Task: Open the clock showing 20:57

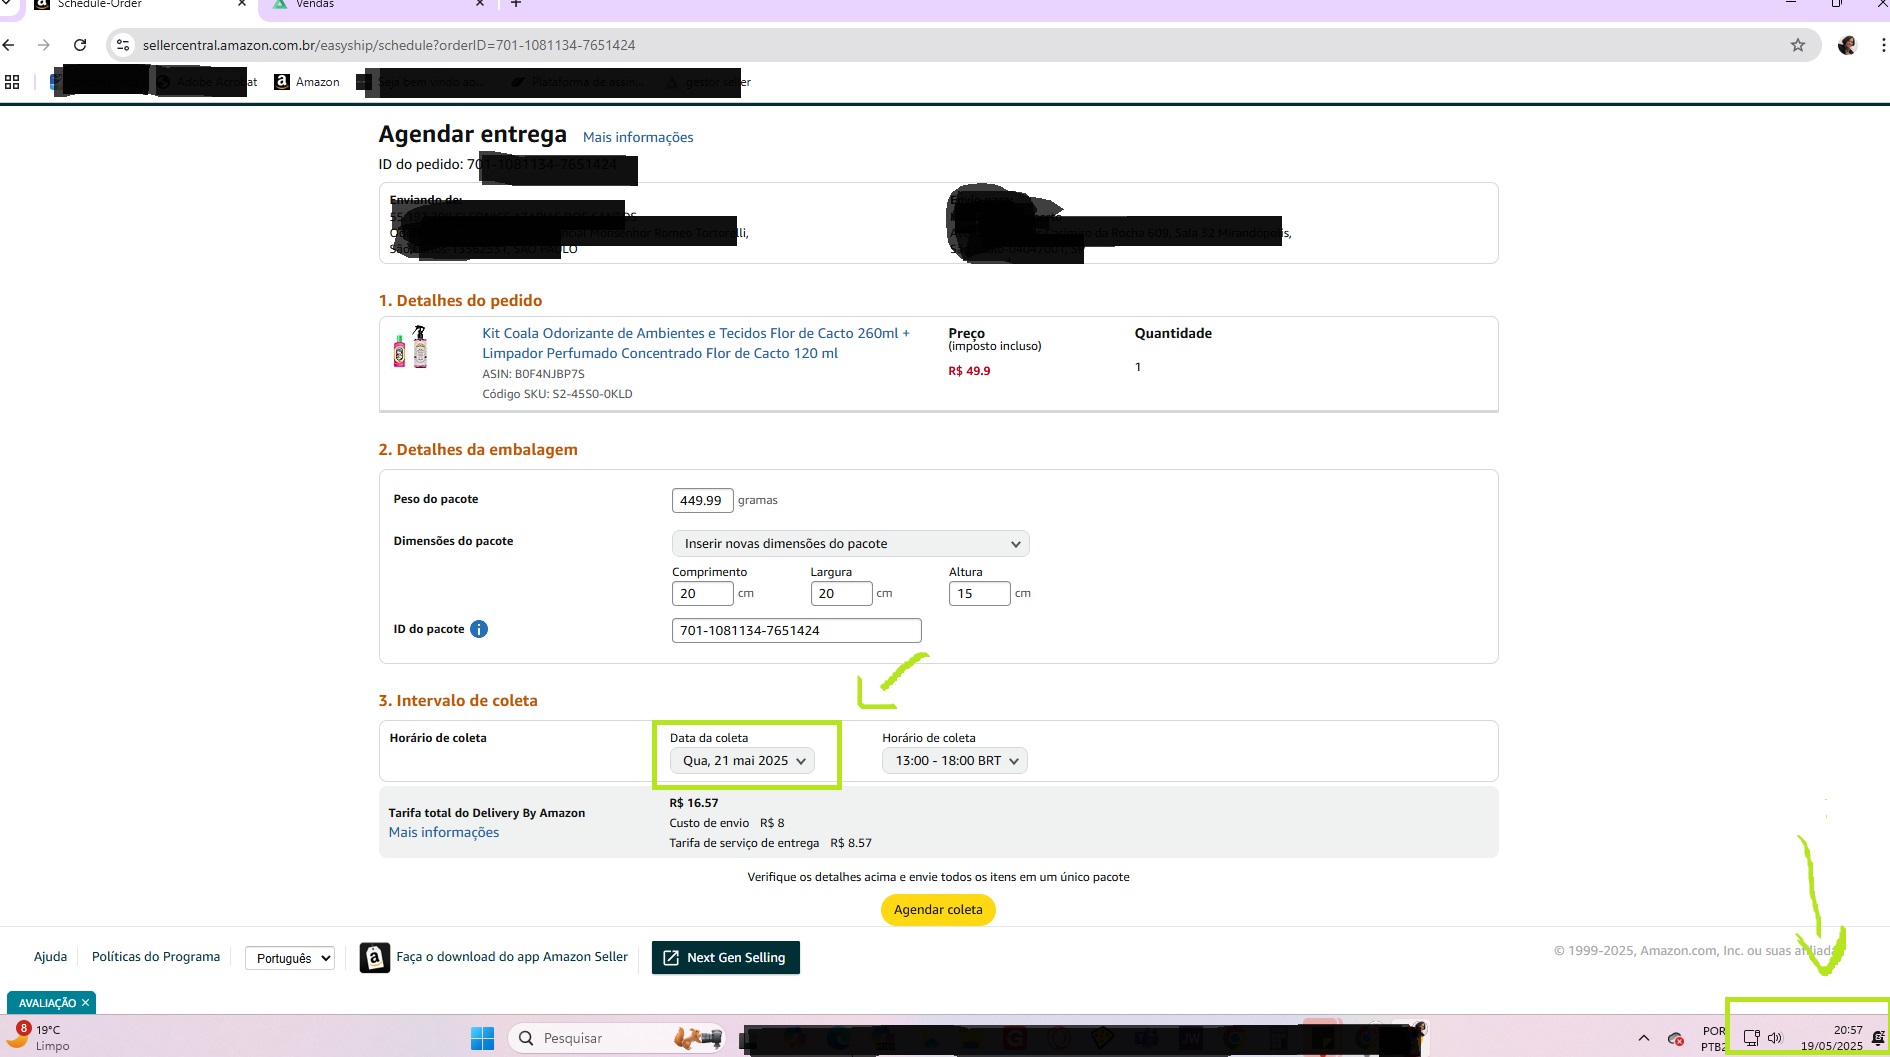Action: tap(1832, 1038)
